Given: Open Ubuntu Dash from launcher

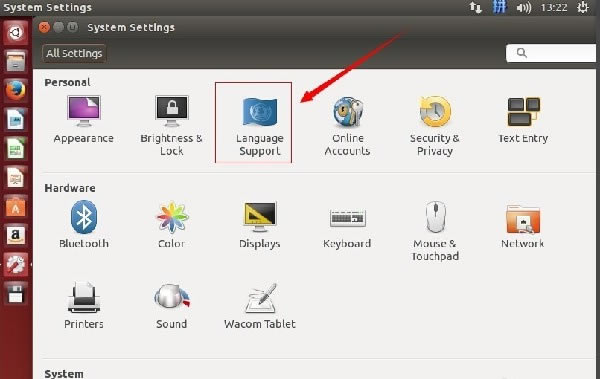Looking at the screenshot, I should click(15, 33).
